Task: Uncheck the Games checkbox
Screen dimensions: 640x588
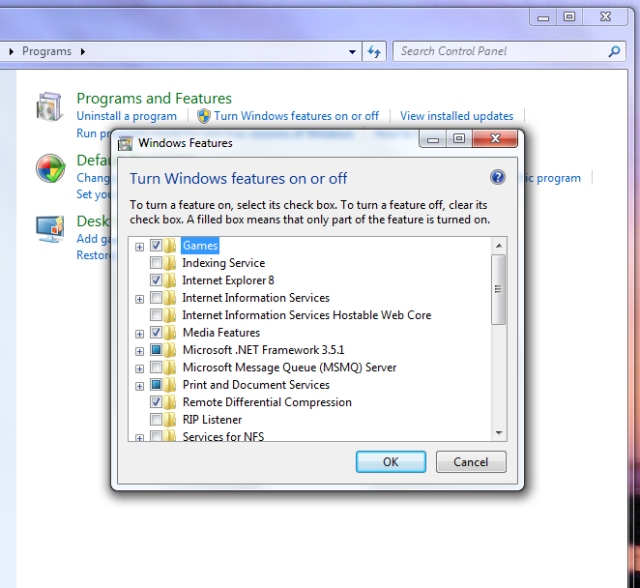Action: pos(156,245)
